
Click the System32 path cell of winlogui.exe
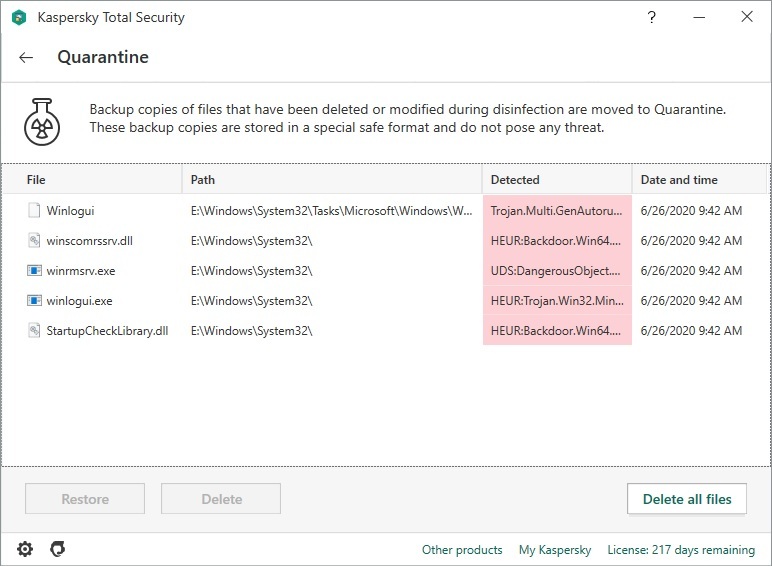(x=252, y=301)
